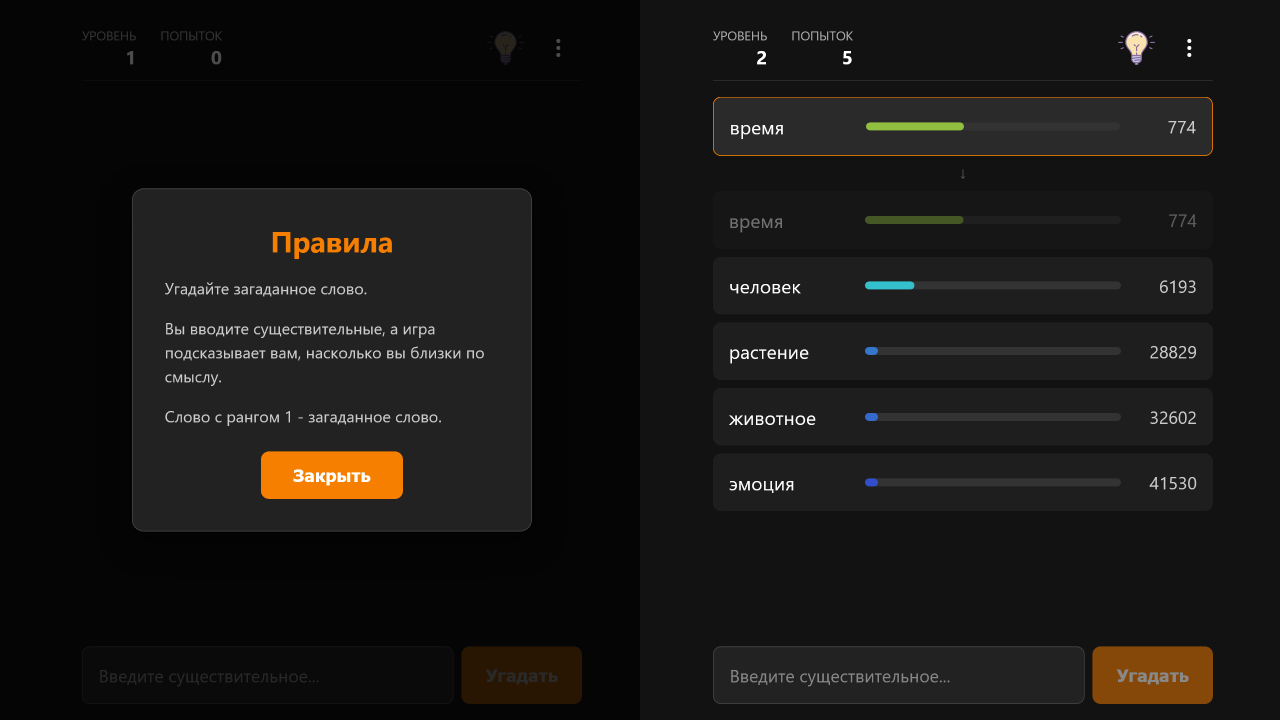Viewport: 1280px width, 720px height.
Task: Click the dimmed 'время' entry in the list
Action: click(x=962, y=219)
